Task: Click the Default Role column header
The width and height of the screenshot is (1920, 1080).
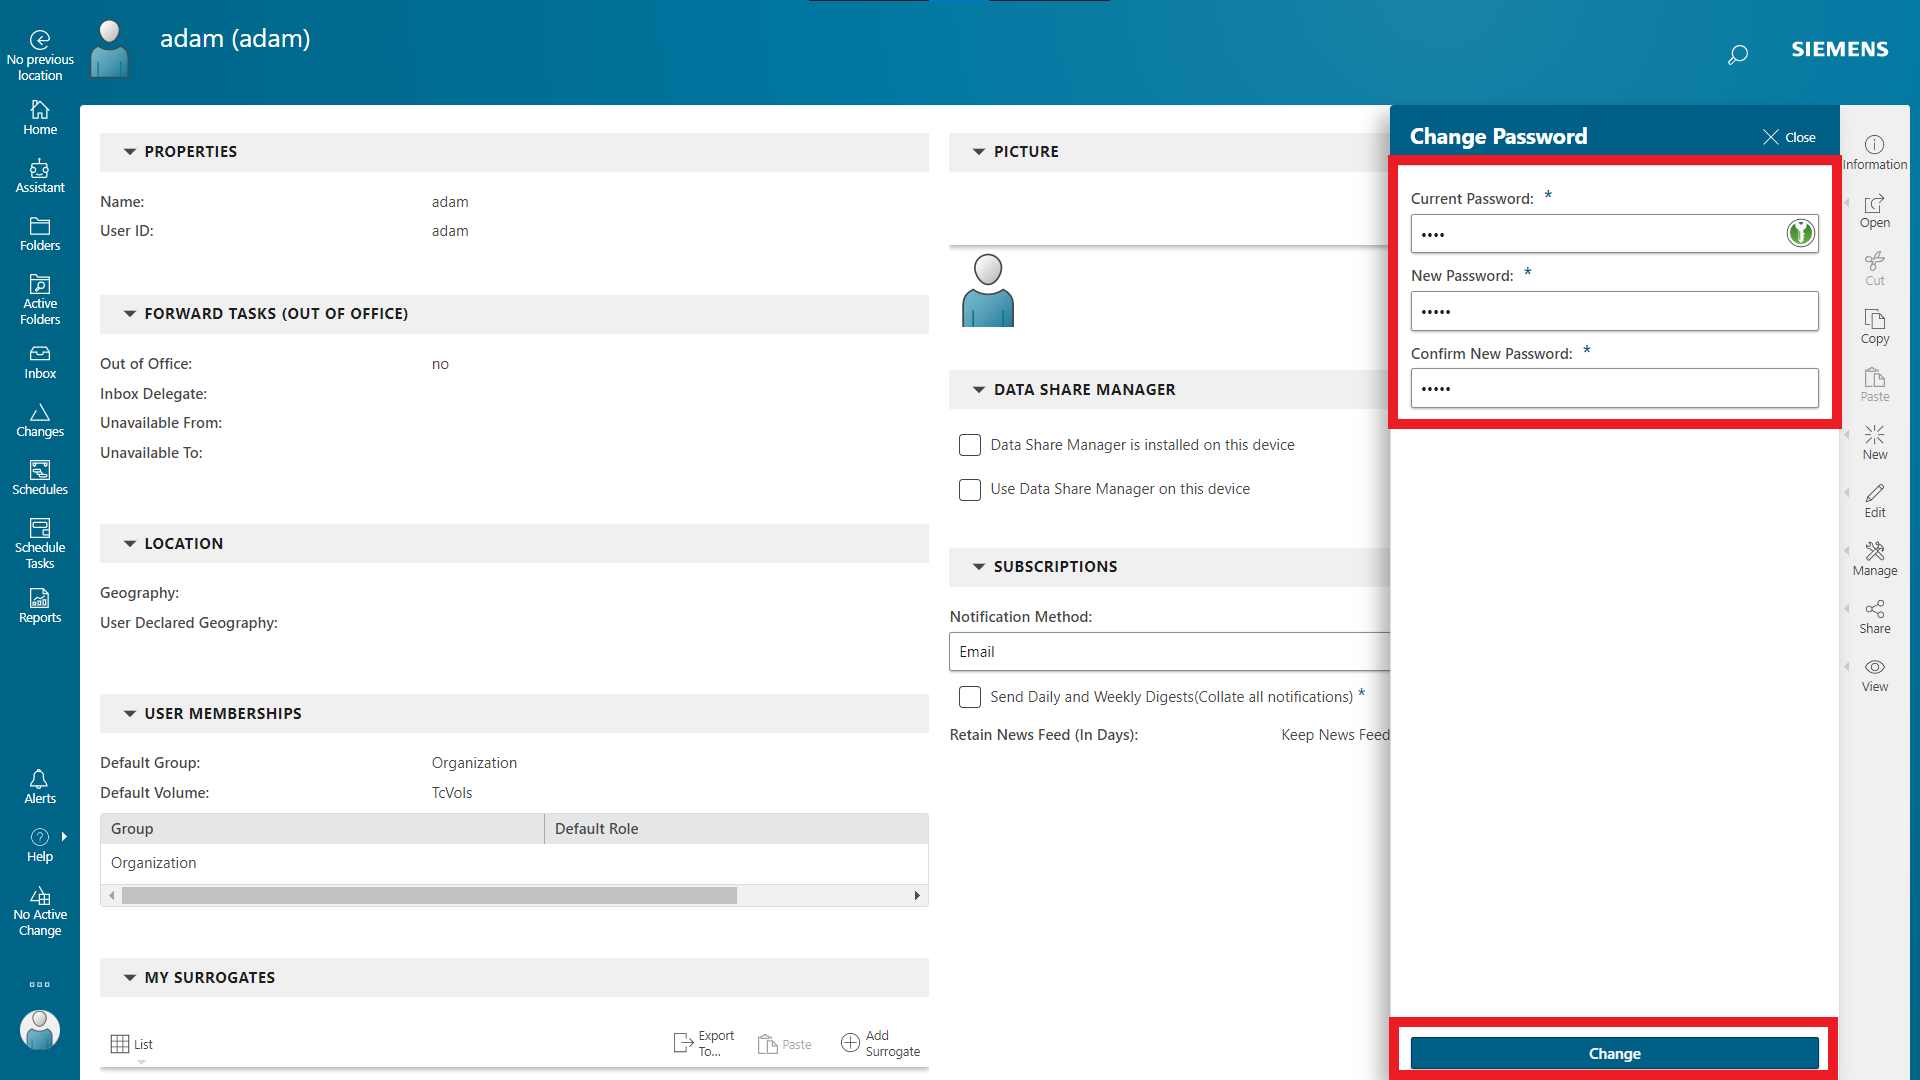Action: tap(736, 829)
